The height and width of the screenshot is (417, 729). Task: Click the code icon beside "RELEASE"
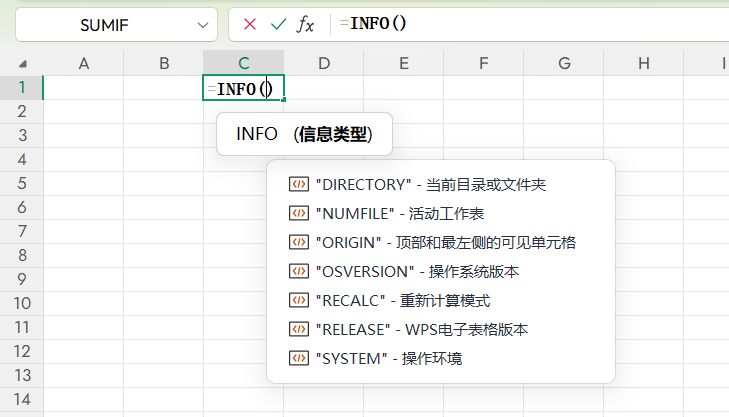point(298,329)
